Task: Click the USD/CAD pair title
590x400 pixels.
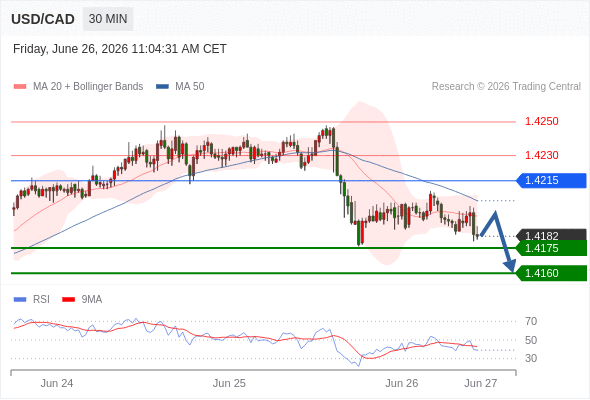Action: tap(43, 19)
